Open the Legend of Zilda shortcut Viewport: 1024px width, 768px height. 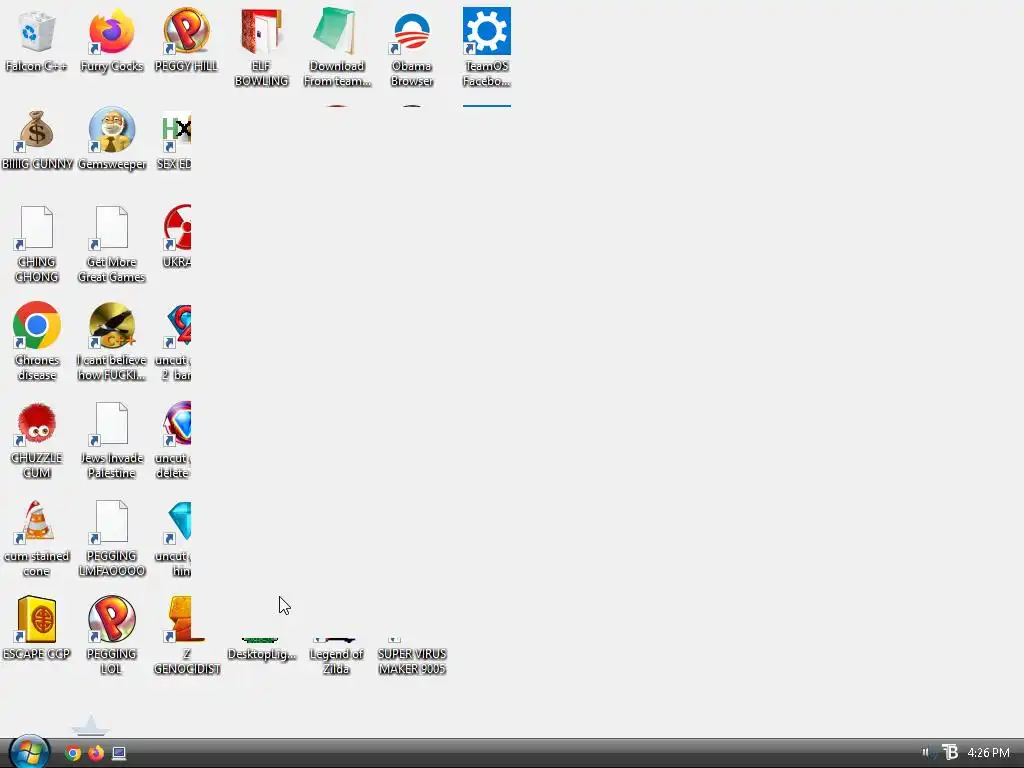pyautogui.click(x=336, y=656)
